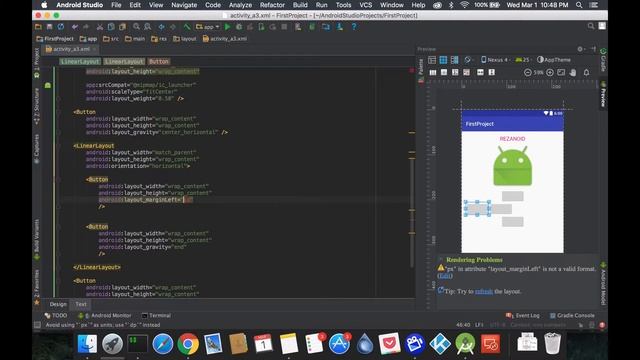Click the tool windows icon in status bar
Viewport: 640px width, 360px height.
coord(37,325)
